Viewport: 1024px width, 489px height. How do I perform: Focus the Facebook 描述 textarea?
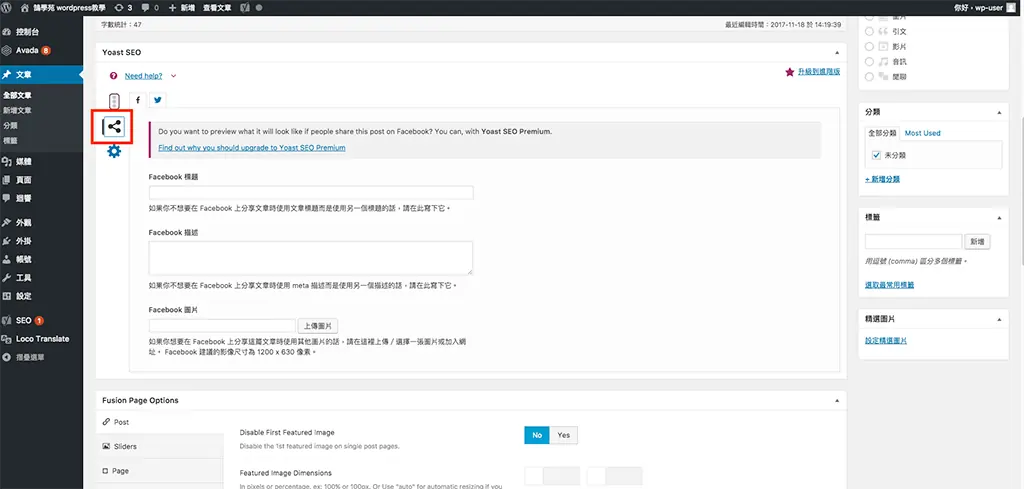coord(311,258)
